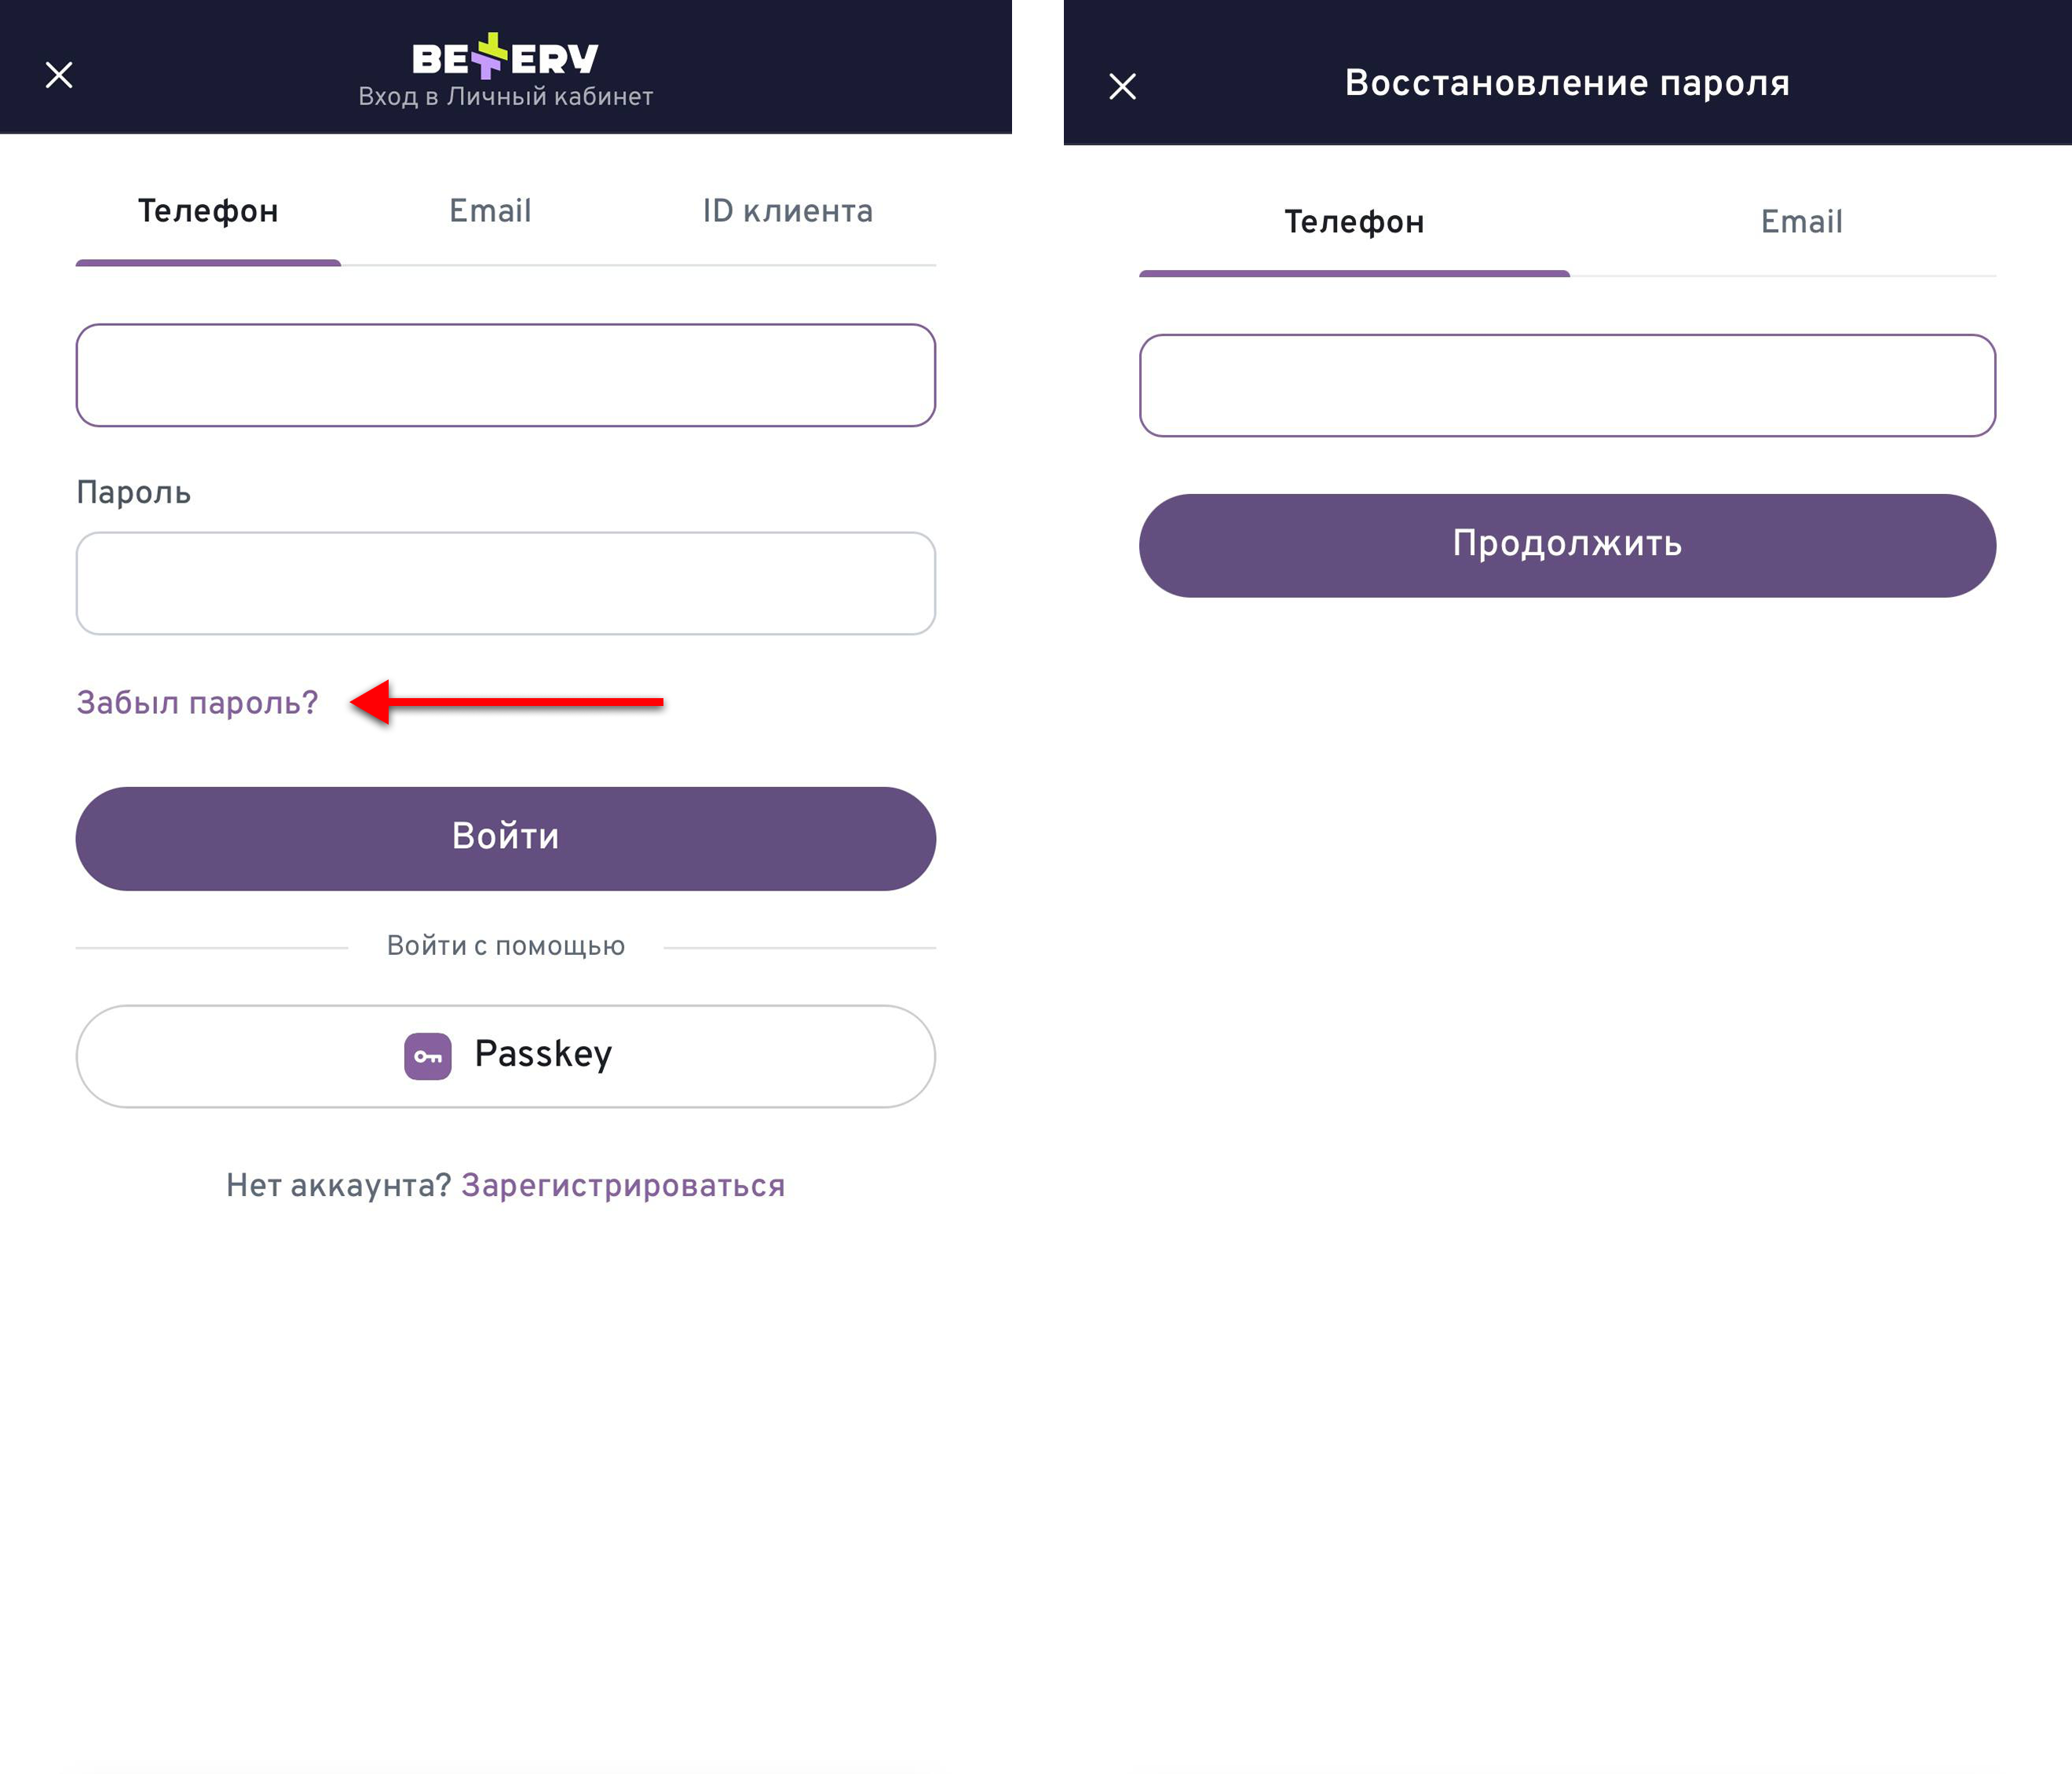This screenshot has width=2072, height=1774.
Task: Follow the Зарегистрироваться link
Action: pos(622,1185)
